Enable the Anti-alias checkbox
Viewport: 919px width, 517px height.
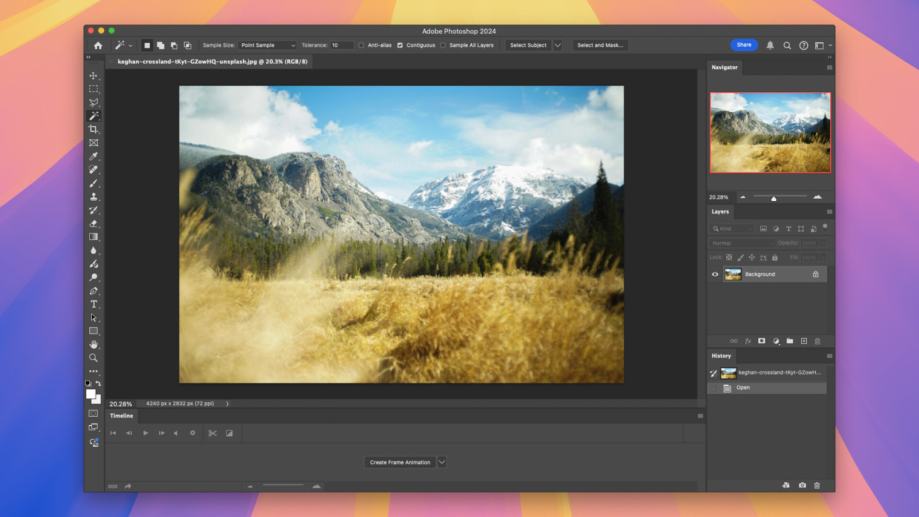pos(361,45)
